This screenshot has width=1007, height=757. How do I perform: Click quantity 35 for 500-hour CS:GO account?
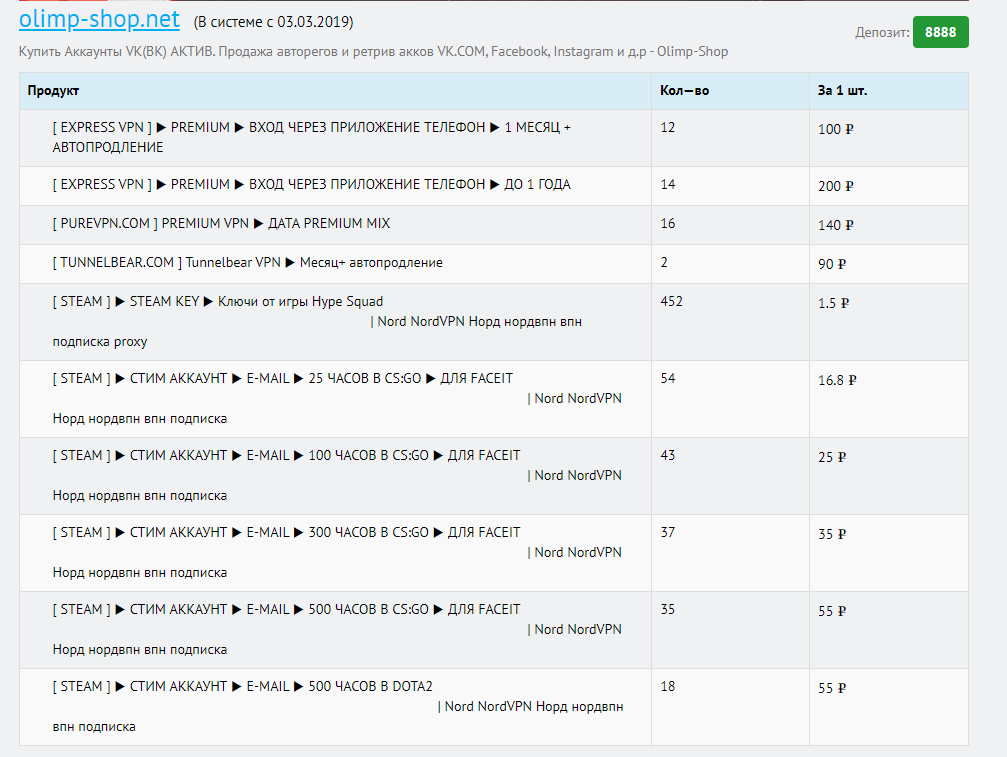[x=667, y=610]
